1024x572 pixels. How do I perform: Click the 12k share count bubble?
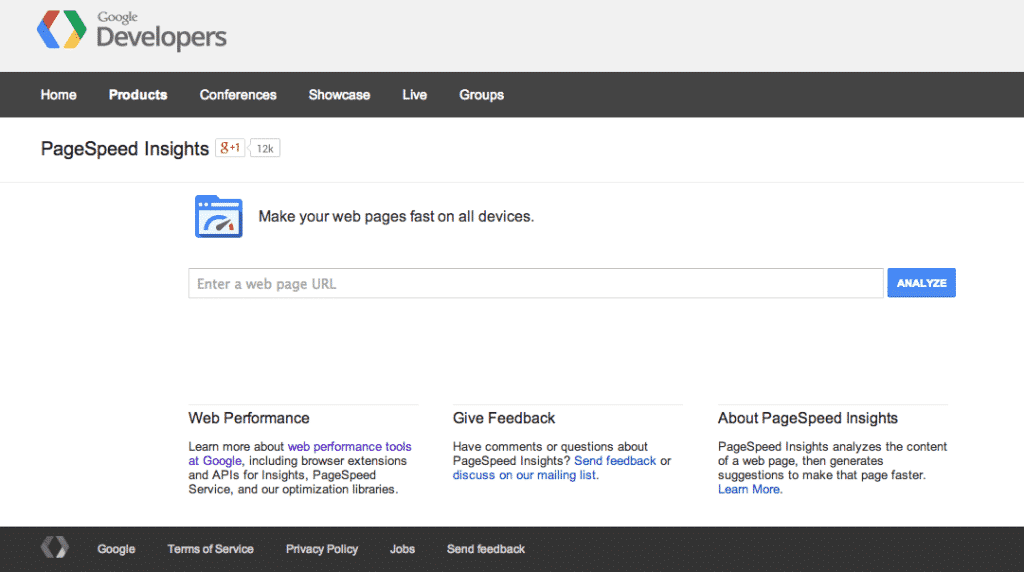(264, 148)
